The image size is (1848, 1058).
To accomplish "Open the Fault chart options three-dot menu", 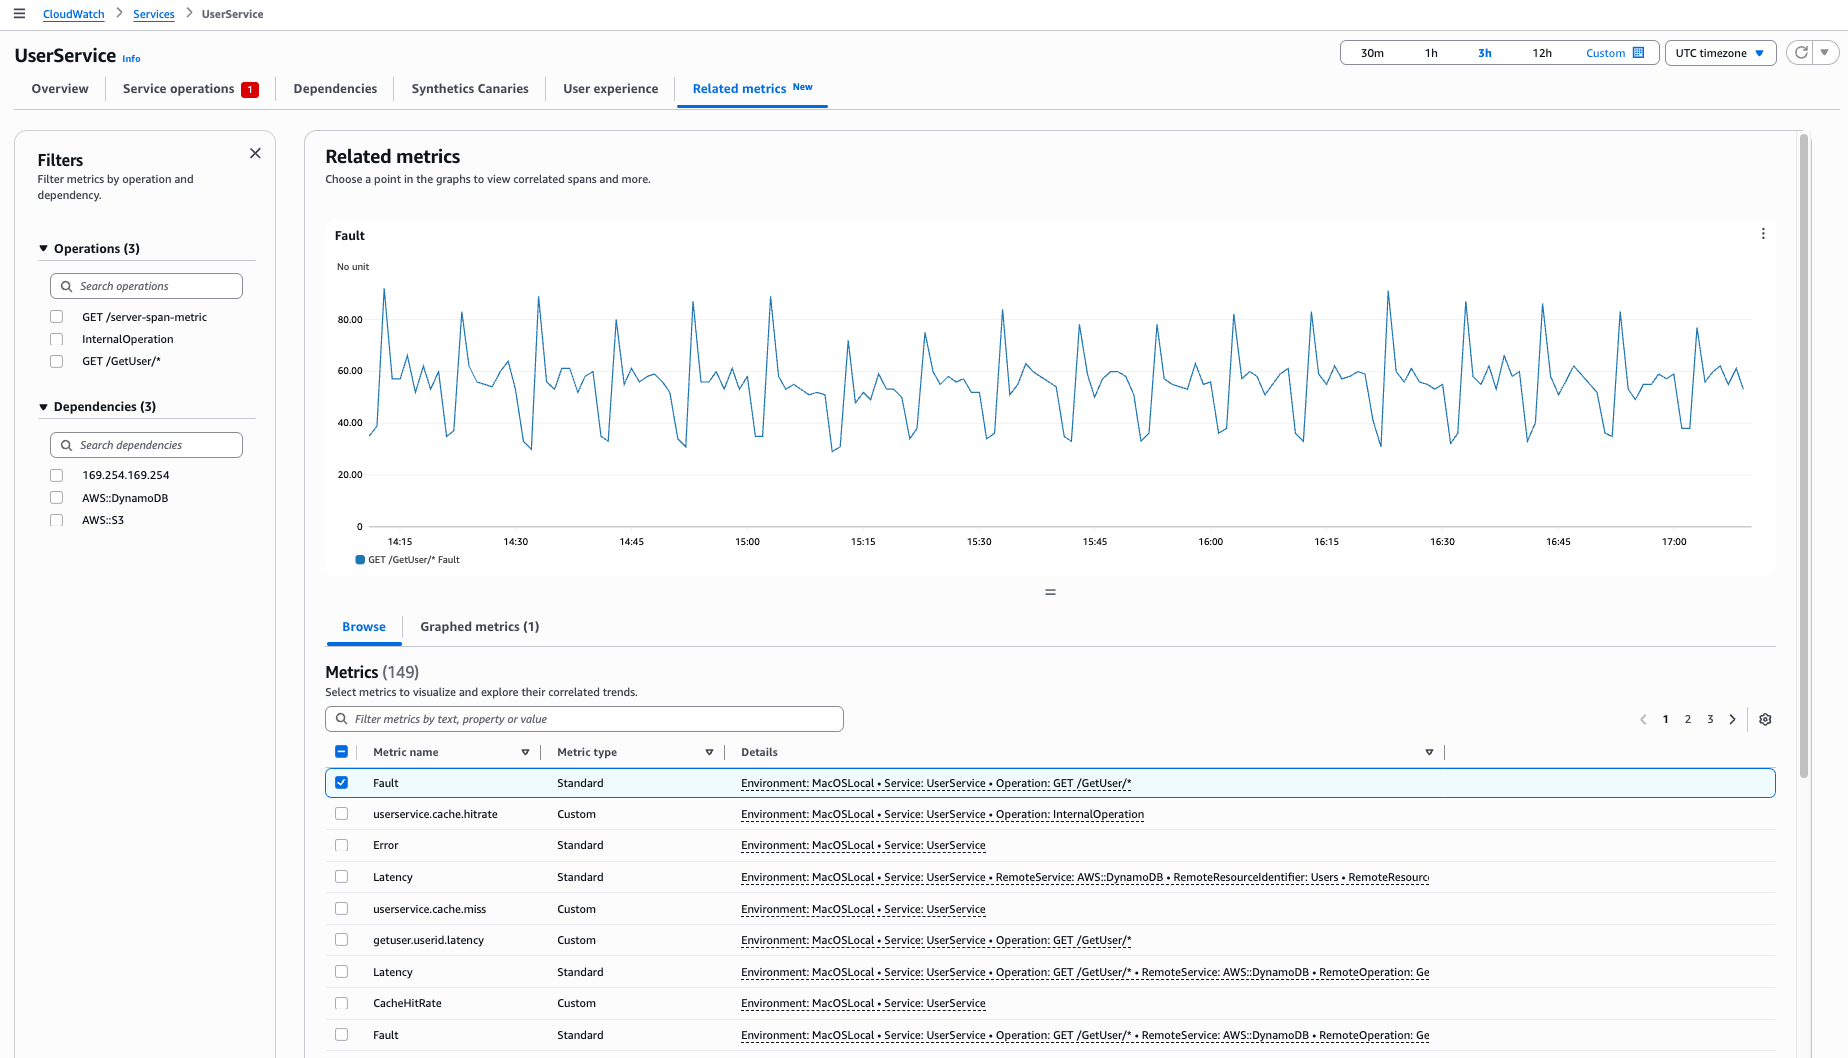I will tap(1763, 233).
